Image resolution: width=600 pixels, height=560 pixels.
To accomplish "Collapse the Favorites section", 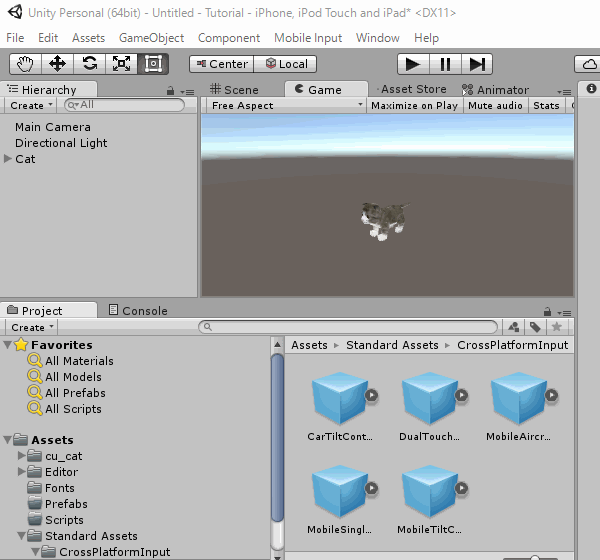I will click(x=7, y=344).
